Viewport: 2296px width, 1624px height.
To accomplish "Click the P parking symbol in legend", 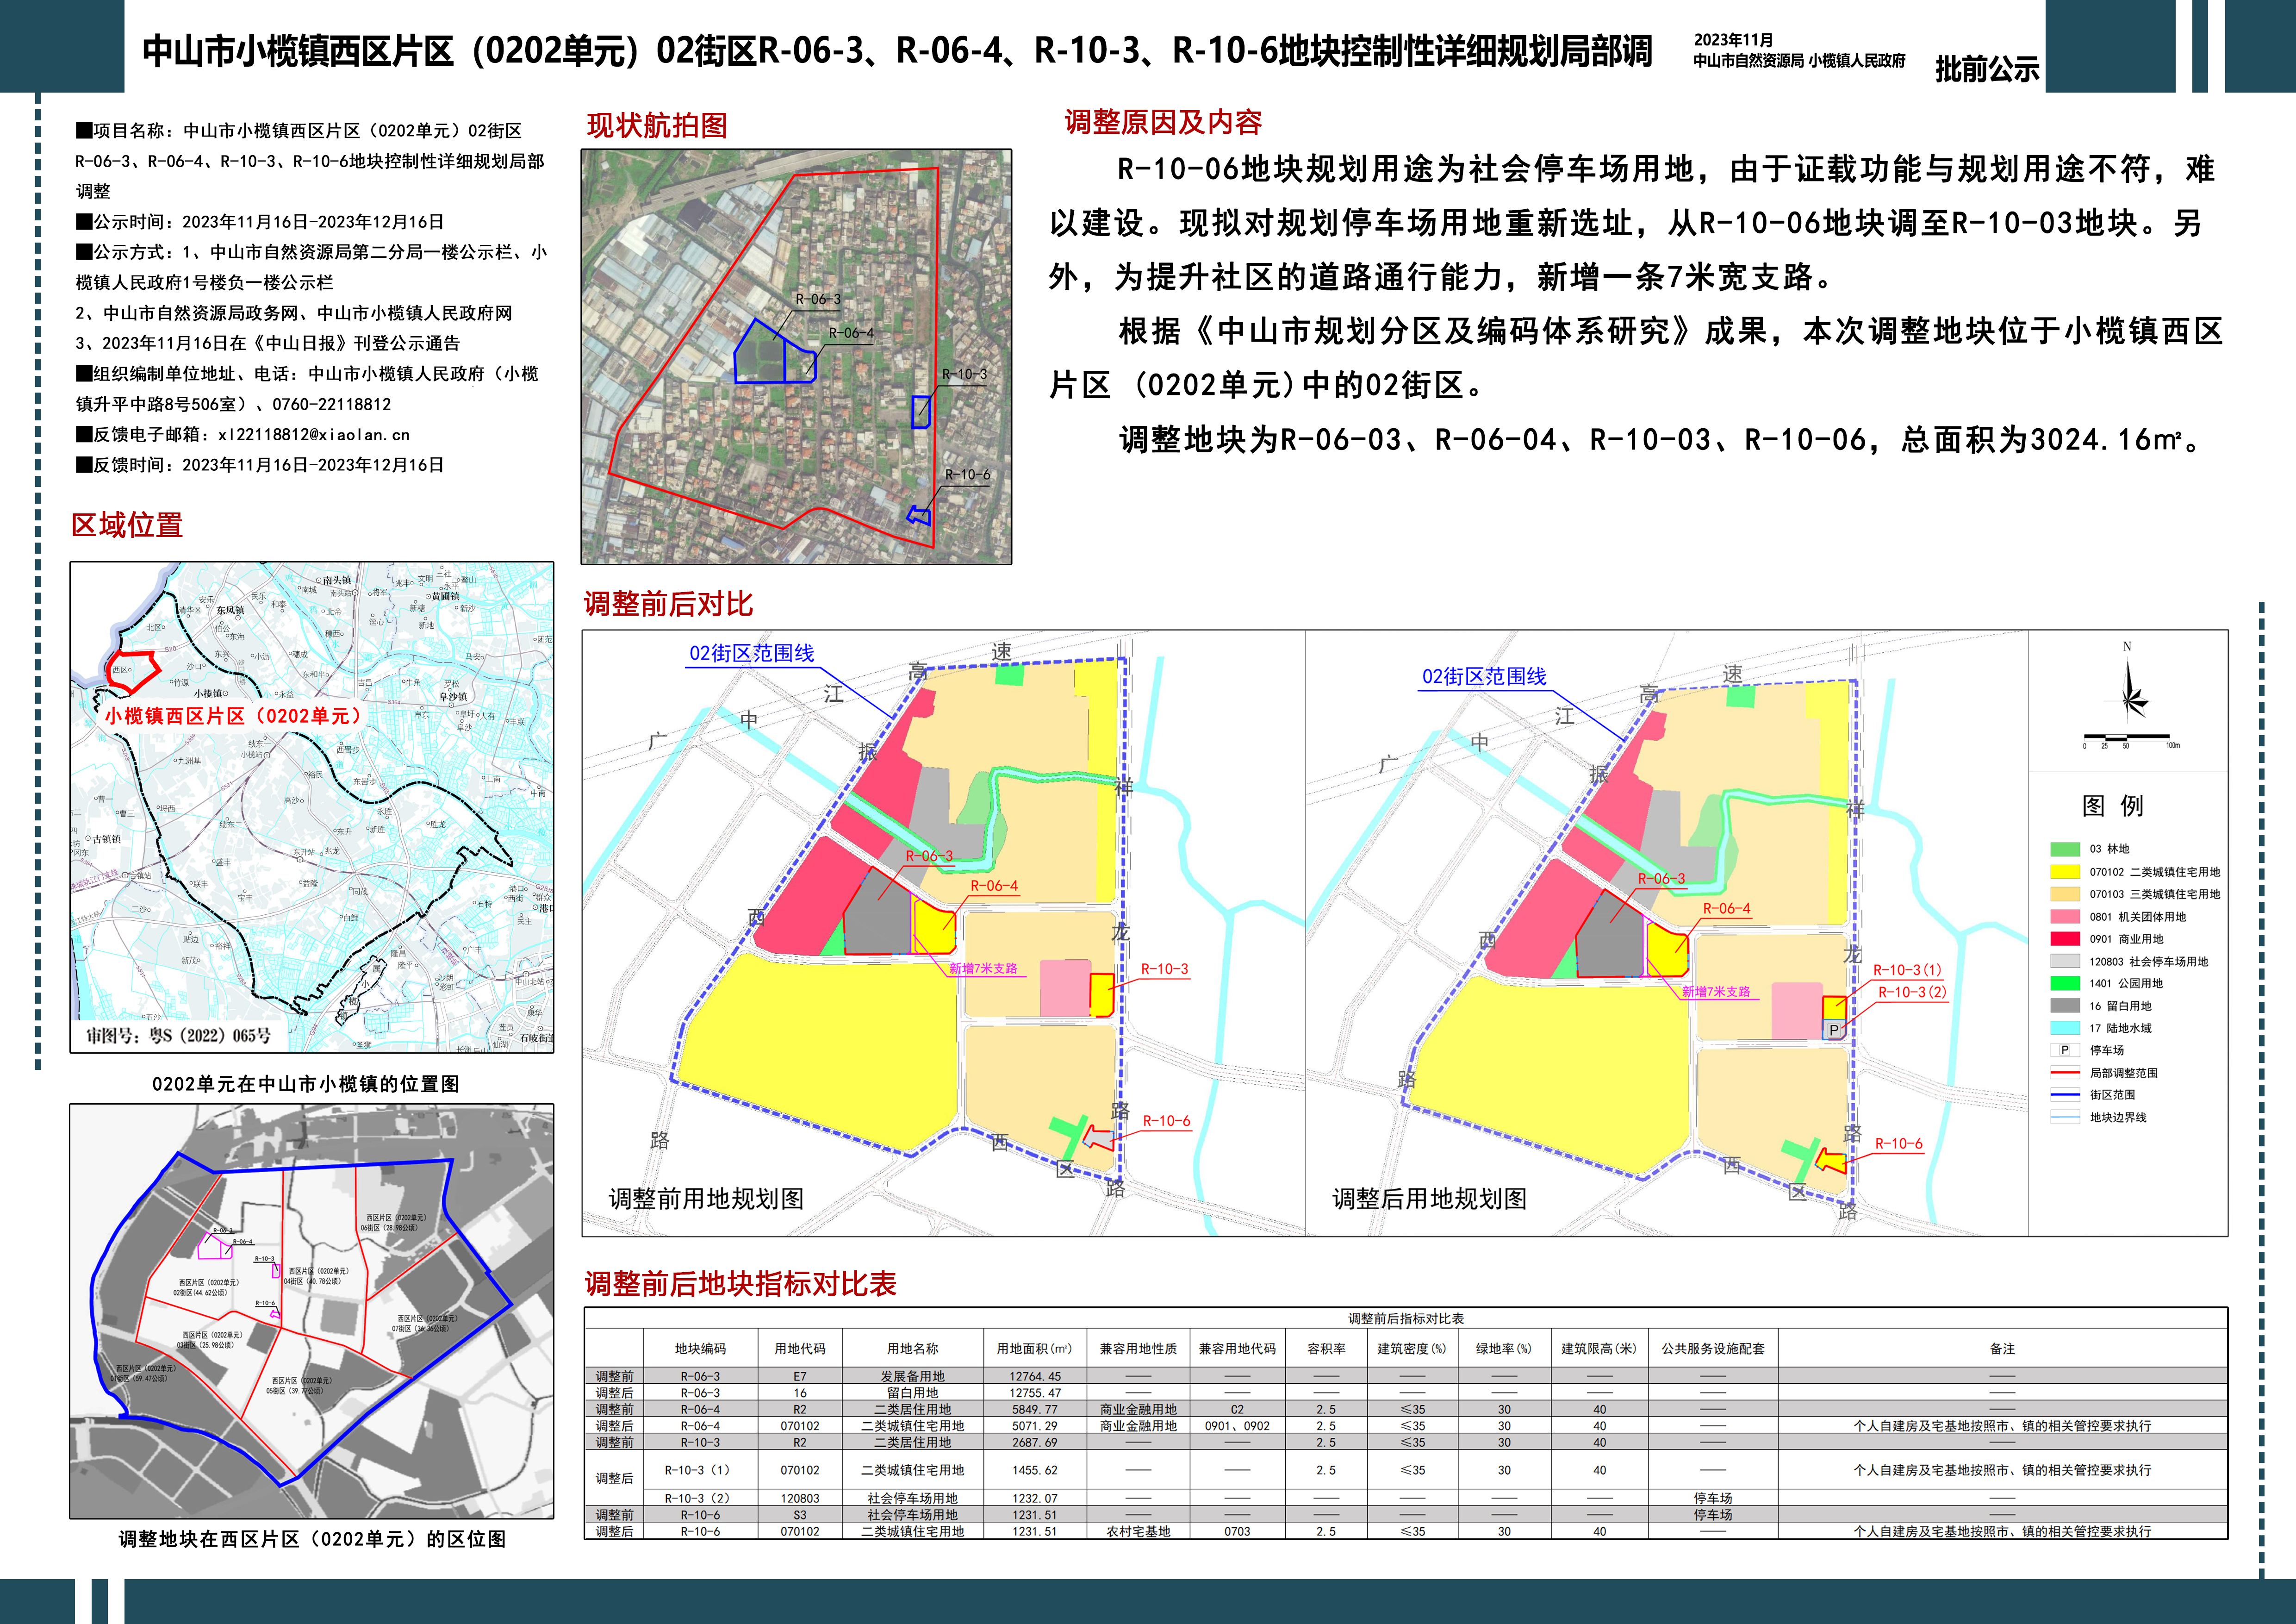I will (2064, 1050).
